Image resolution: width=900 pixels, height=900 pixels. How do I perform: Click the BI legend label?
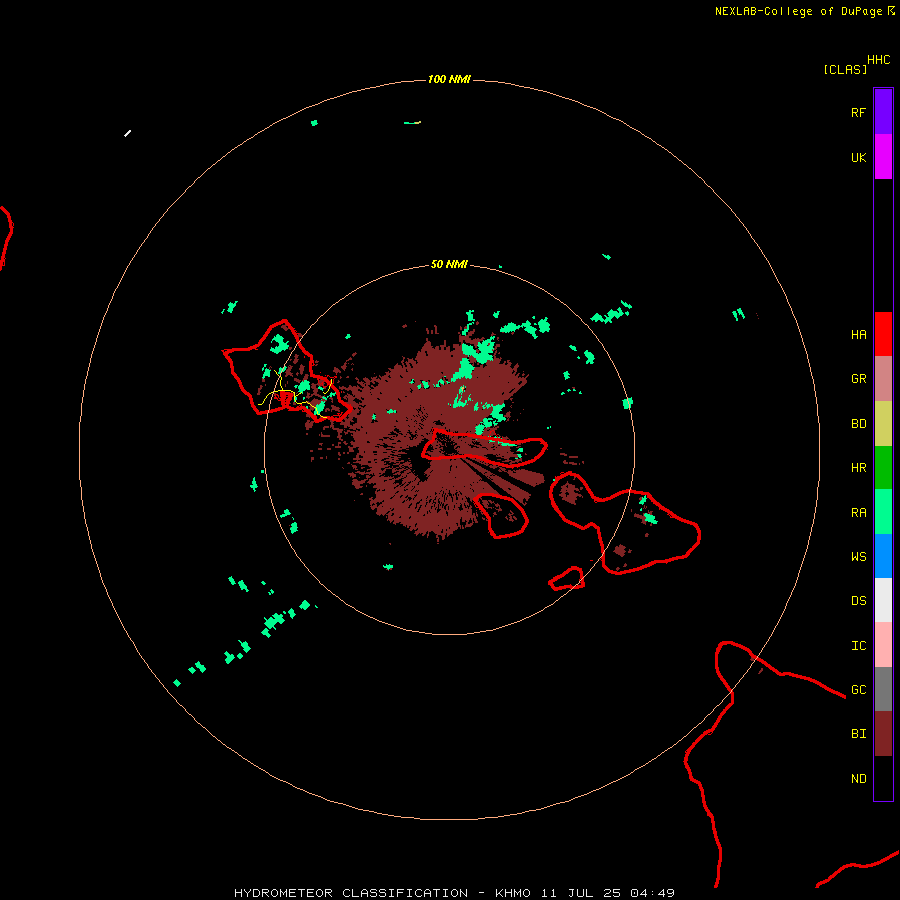click(858, 734)
